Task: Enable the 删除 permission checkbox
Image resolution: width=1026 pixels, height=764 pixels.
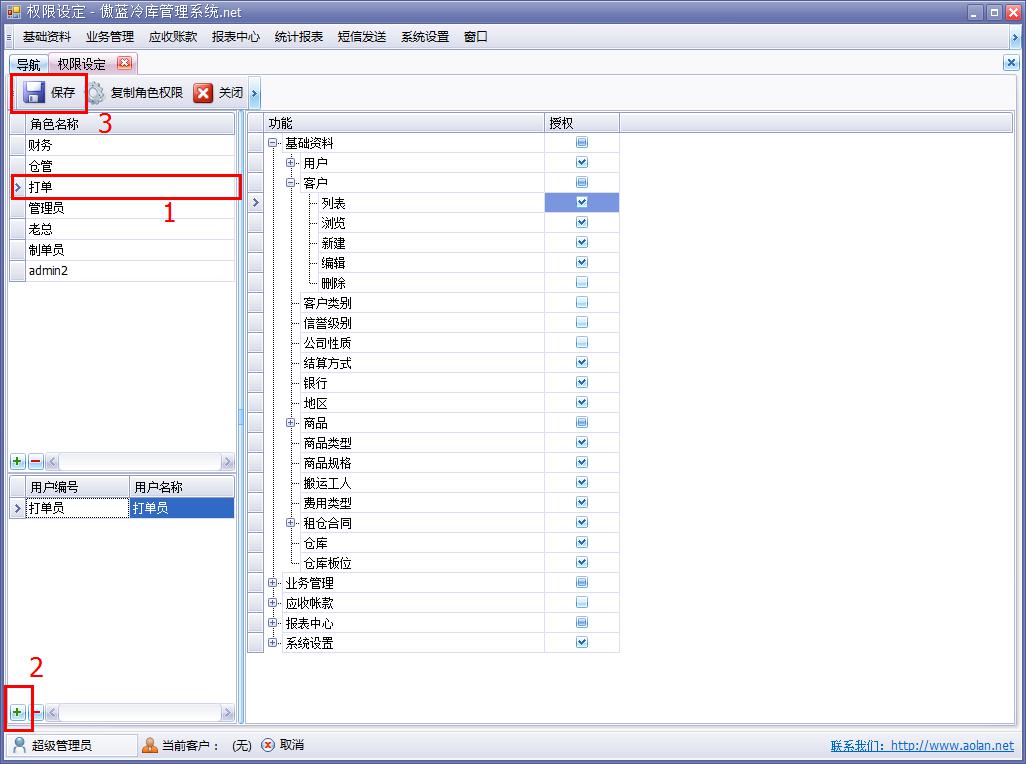Action: click(x=582, y=283)
